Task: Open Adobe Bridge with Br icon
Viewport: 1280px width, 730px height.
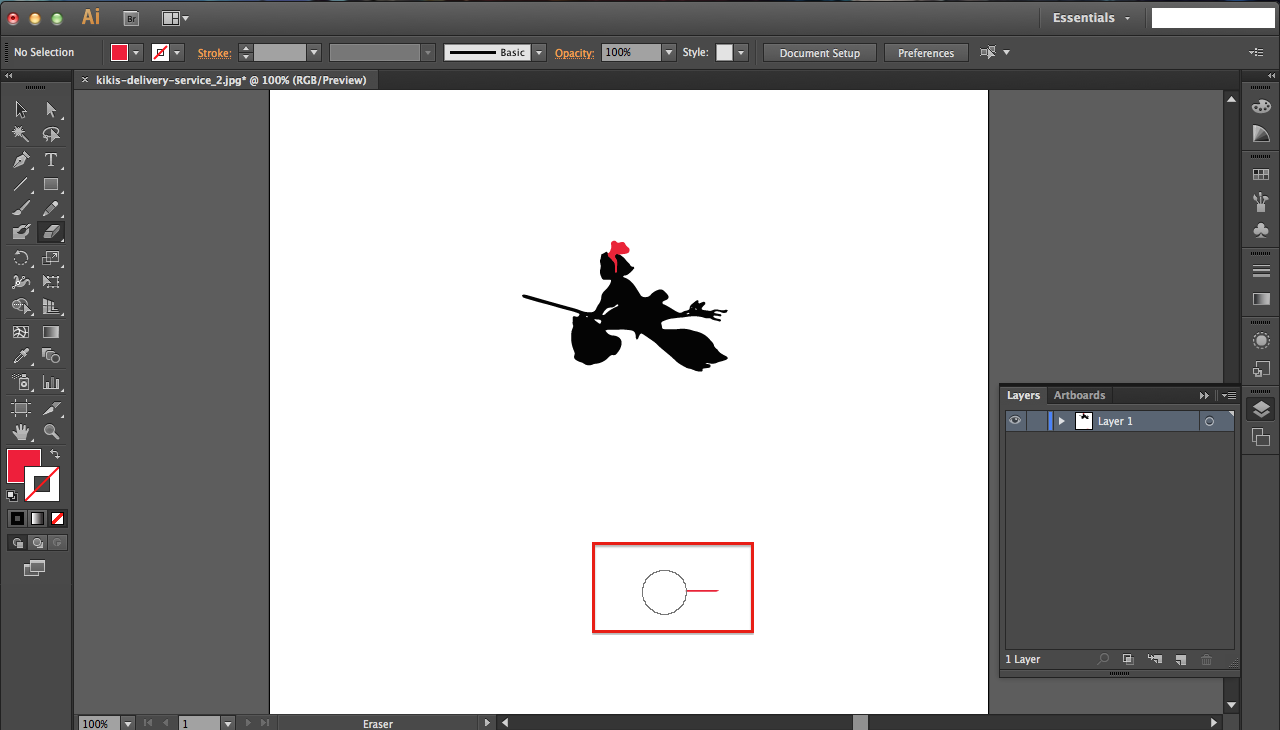Action: coord(130,18)
